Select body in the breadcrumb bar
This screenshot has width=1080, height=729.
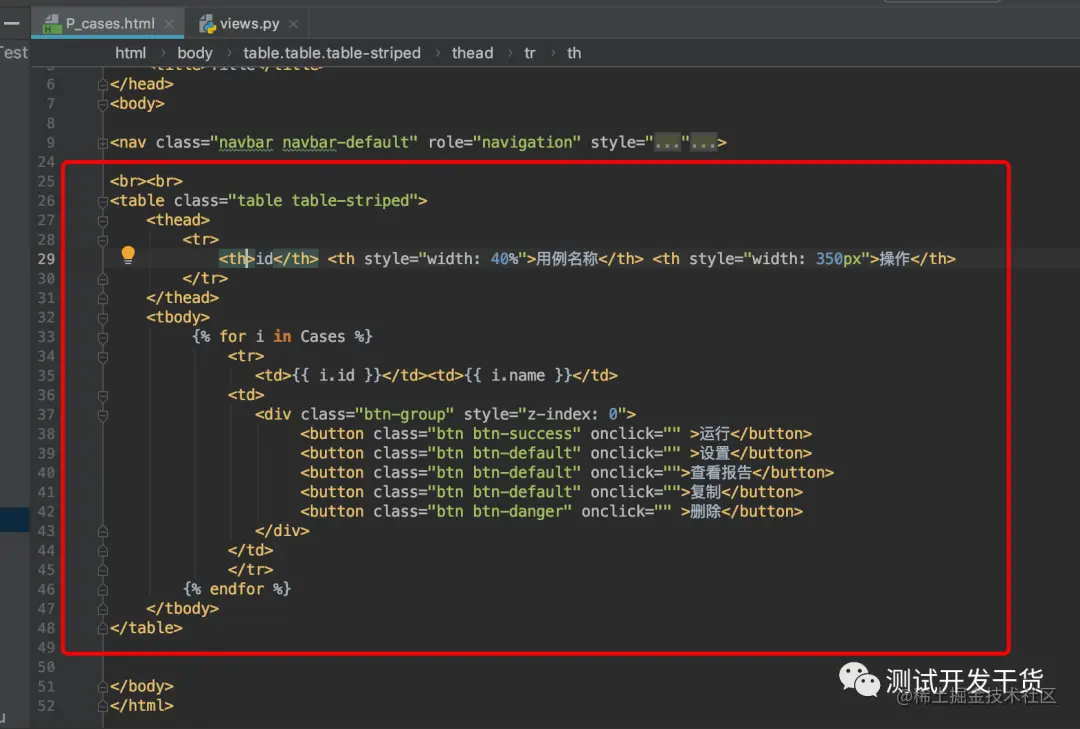[195, 53]
